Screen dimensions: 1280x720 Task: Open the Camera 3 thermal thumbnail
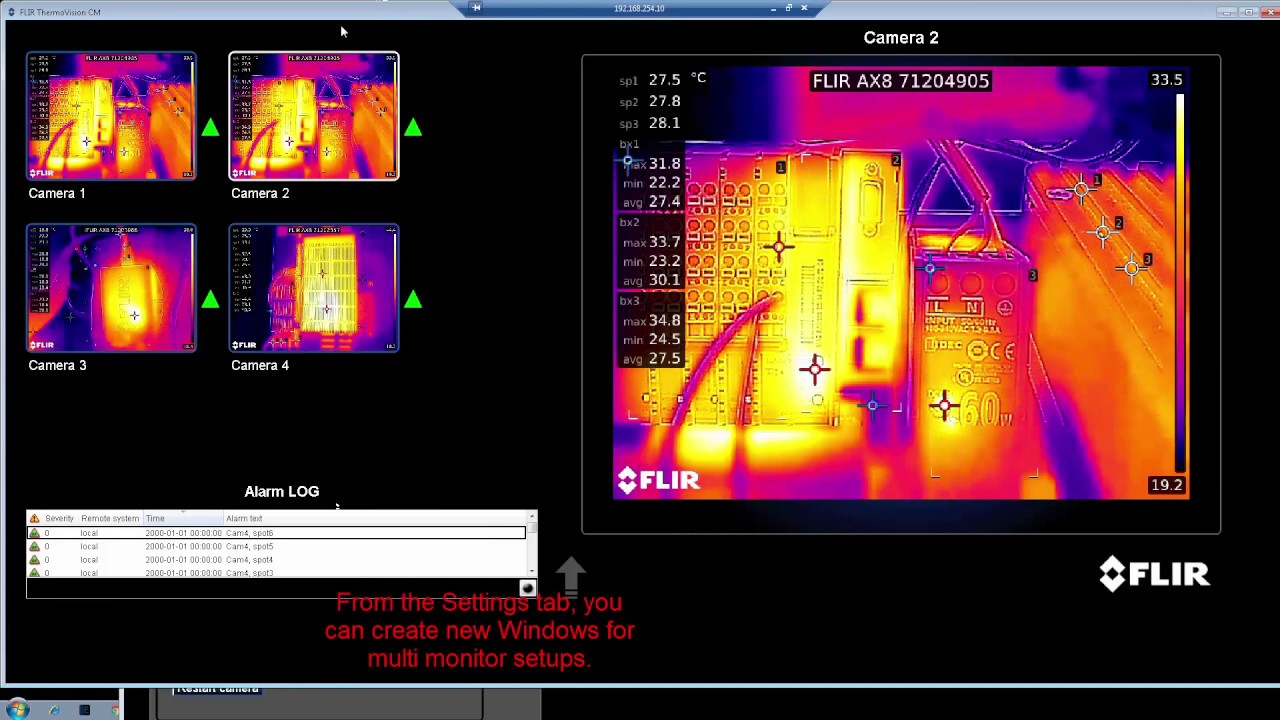pos(111,288)
